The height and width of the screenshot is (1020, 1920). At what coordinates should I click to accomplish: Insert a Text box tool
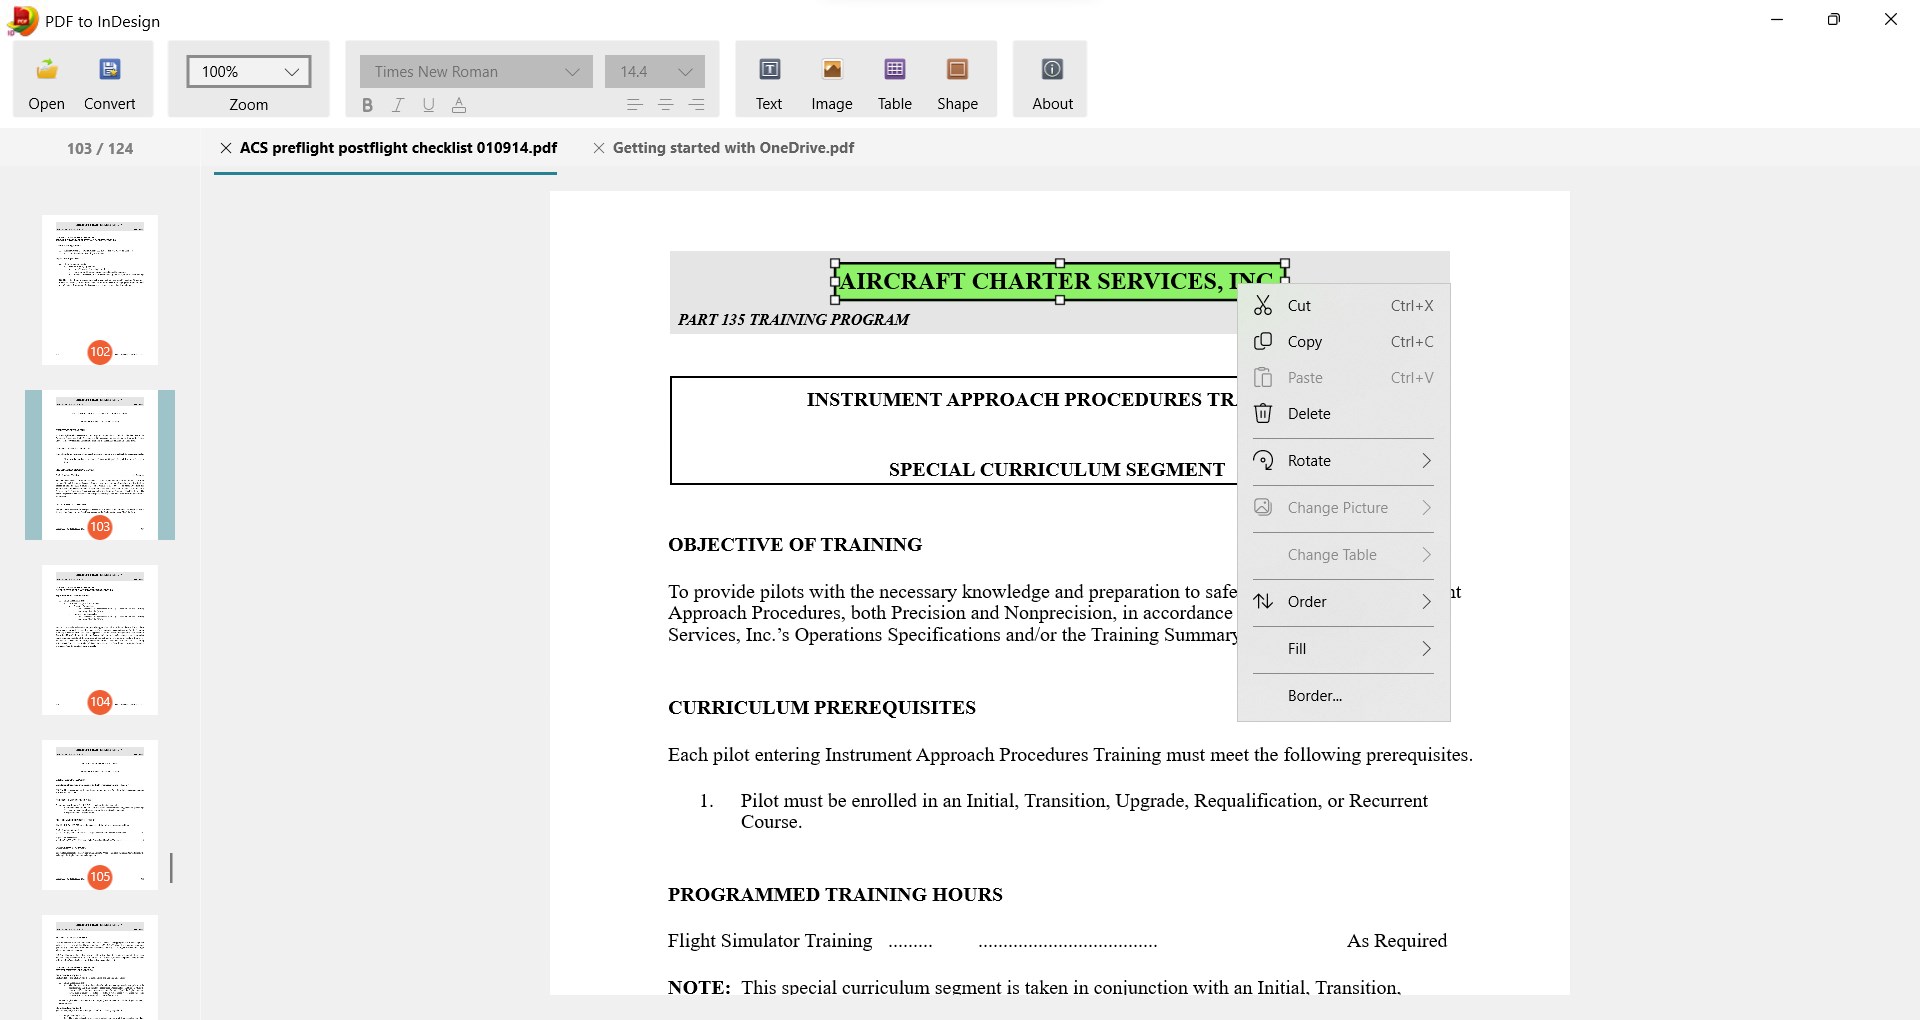coord(769,80)
